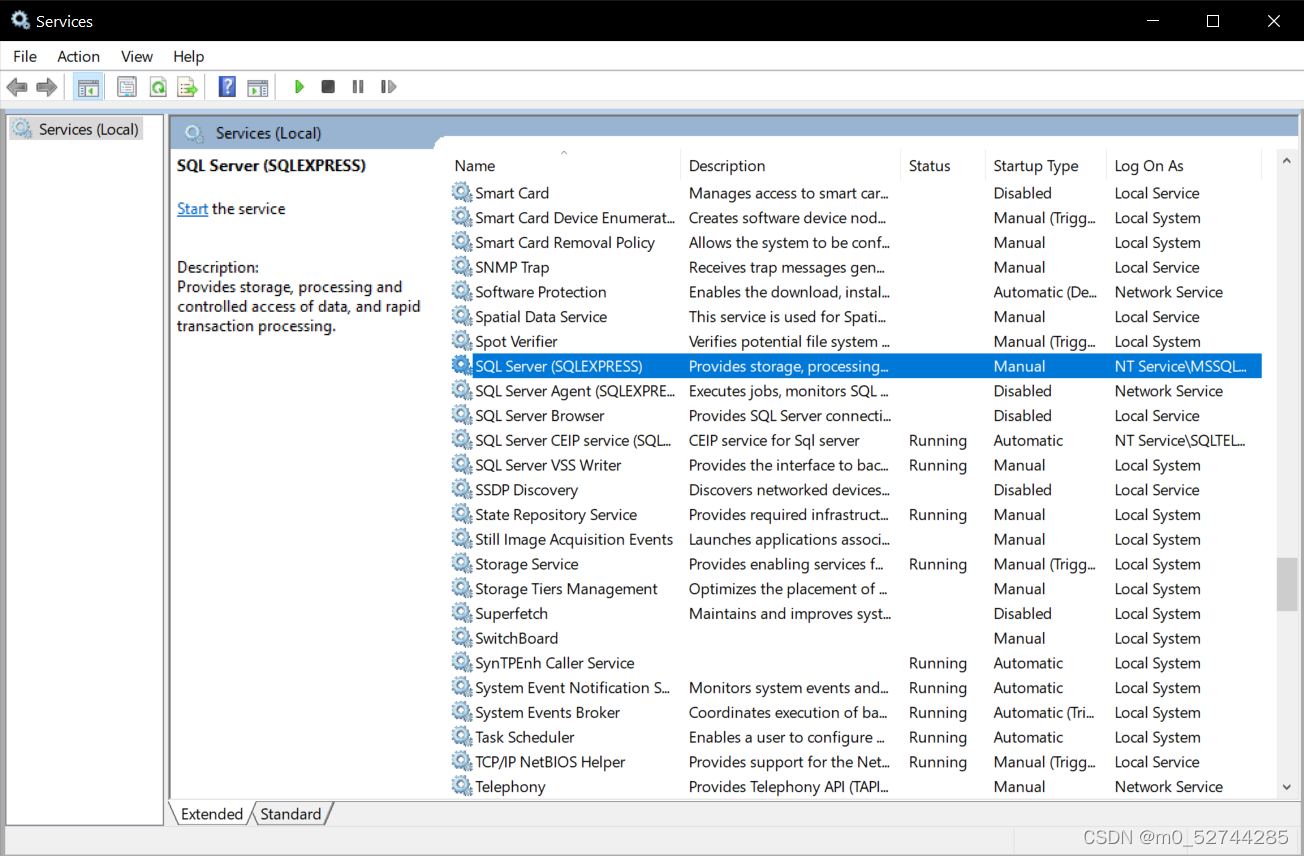Toggle the console tree pane visibility
The image size is (1304, 856).
[x=88, y=86]
